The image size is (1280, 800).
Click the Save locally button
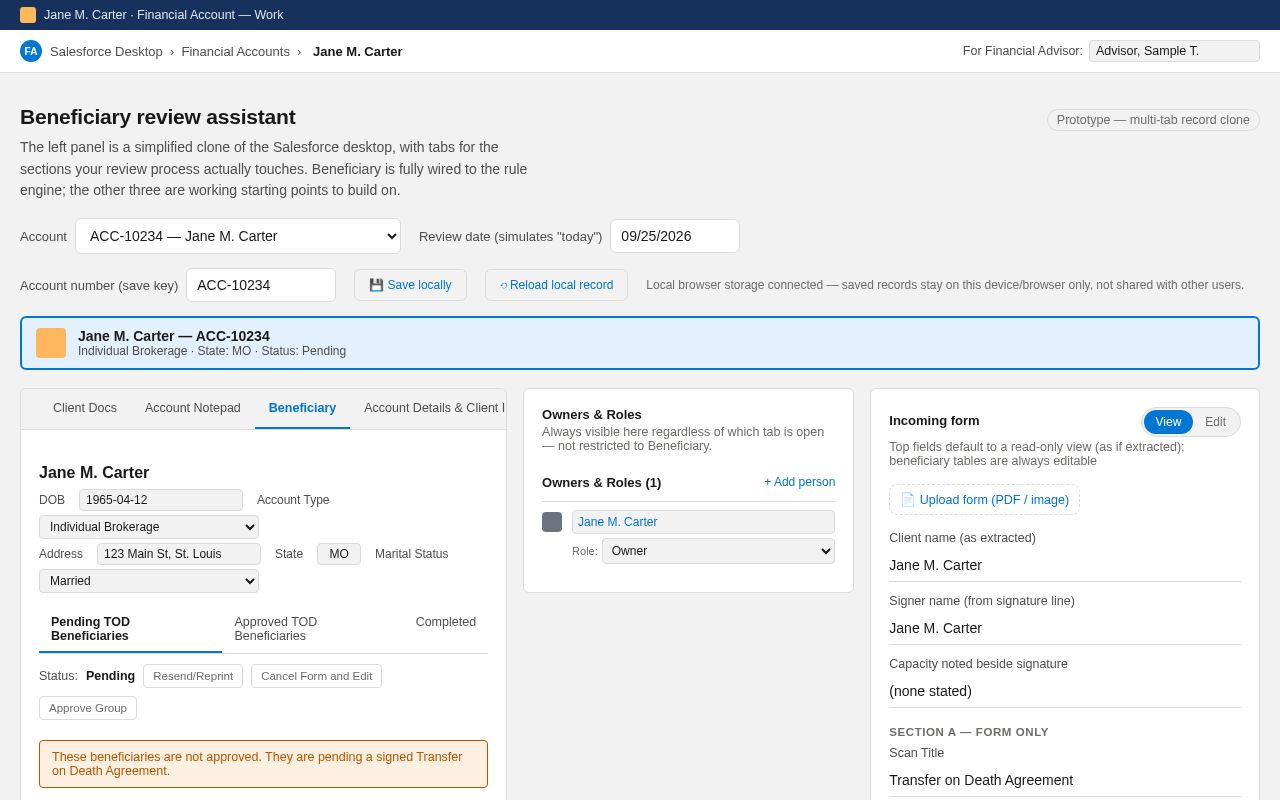410,285
